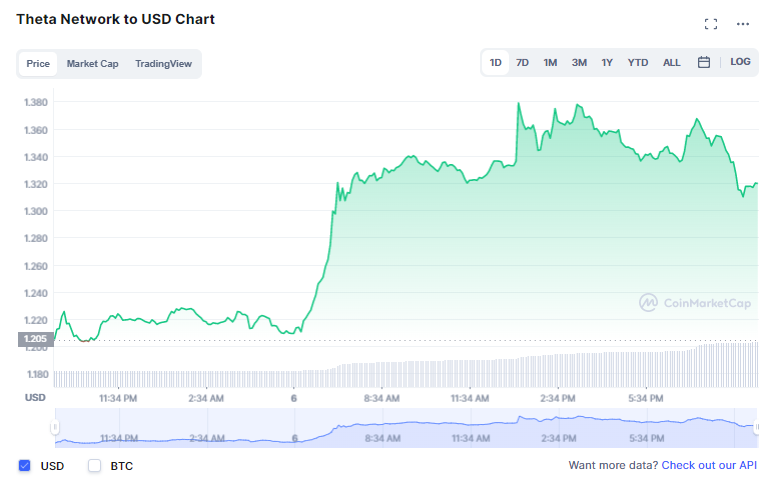Click the 1.380 y-axis label
780x486 pixels.
pos(36,102)
